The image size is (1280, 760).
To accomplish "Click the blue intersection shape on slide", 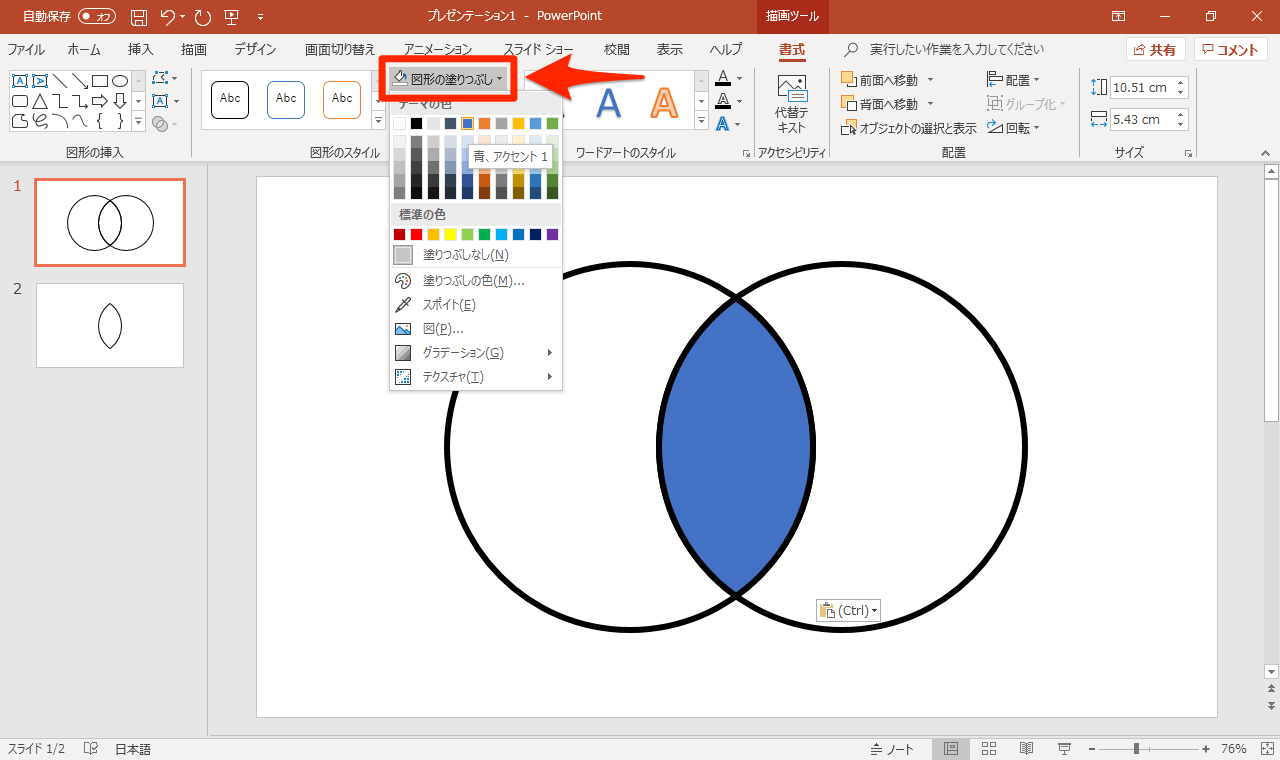I will coord(736,446).
